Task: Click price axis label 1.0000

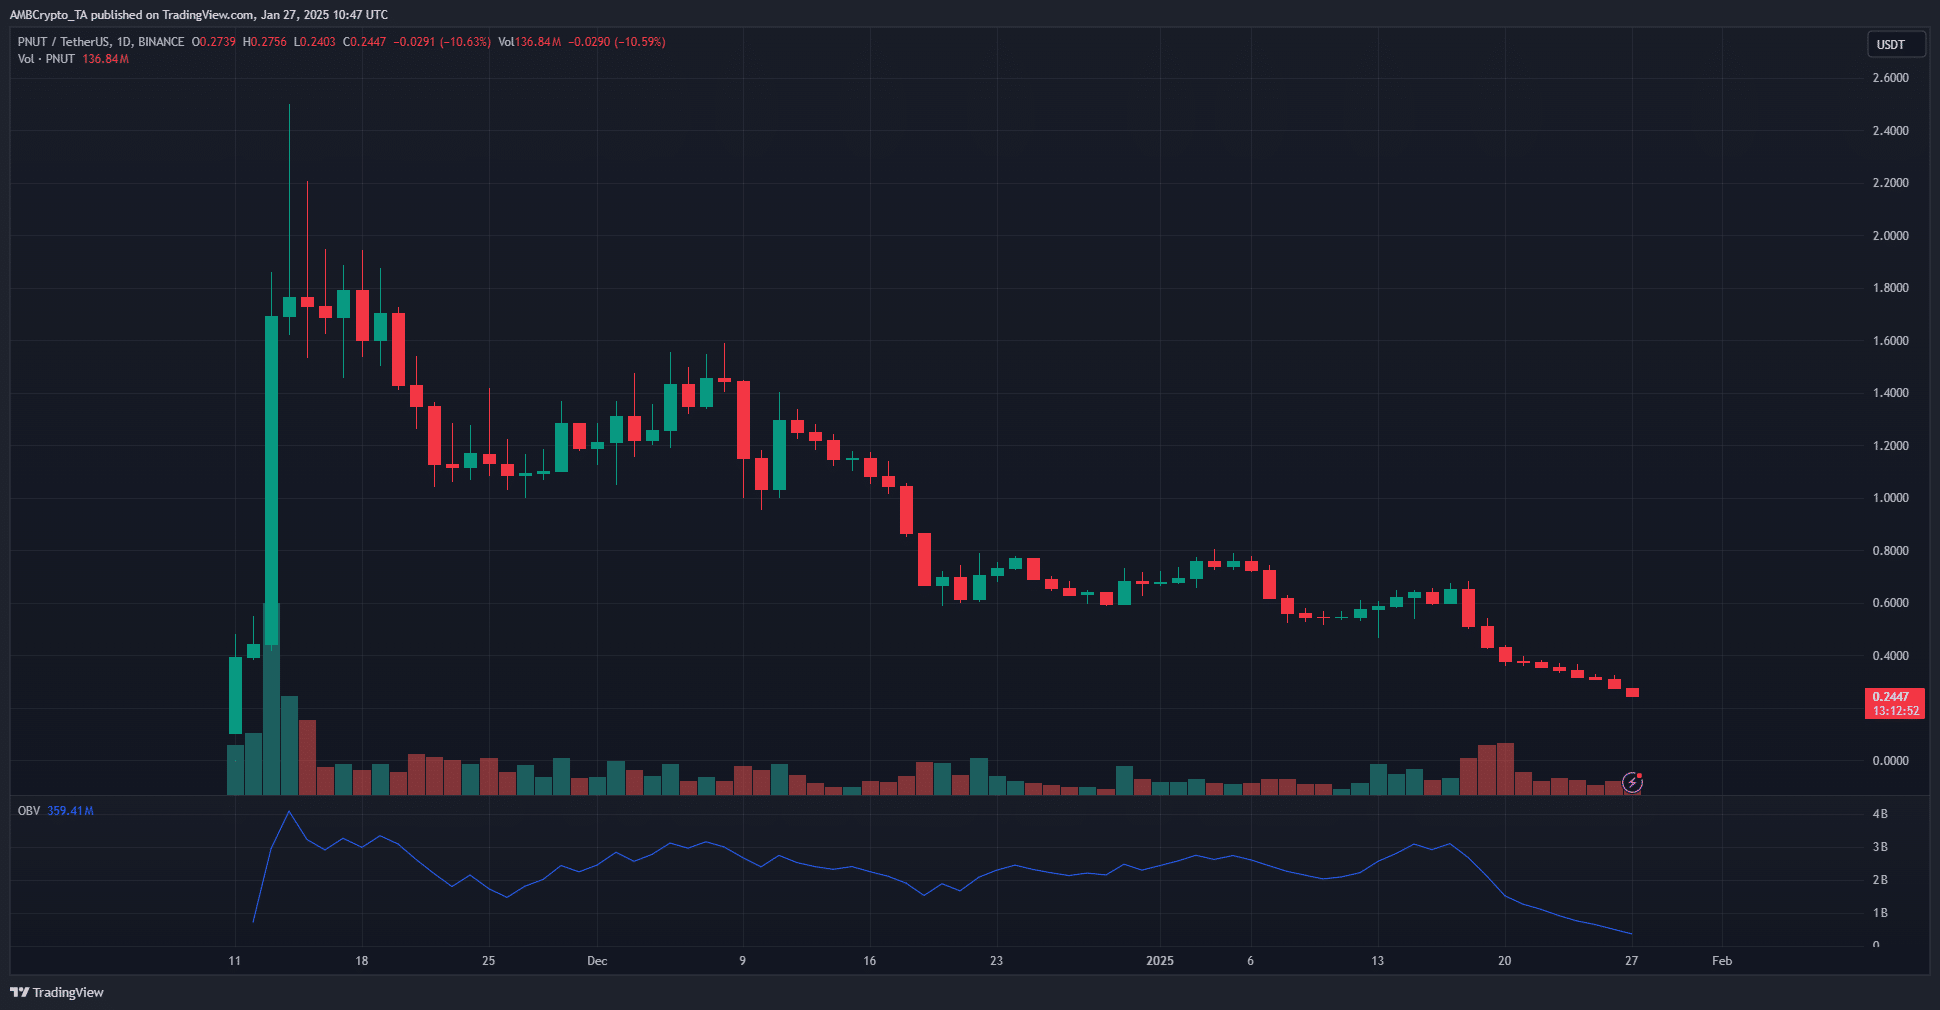Action: [x=1890, y=498]
